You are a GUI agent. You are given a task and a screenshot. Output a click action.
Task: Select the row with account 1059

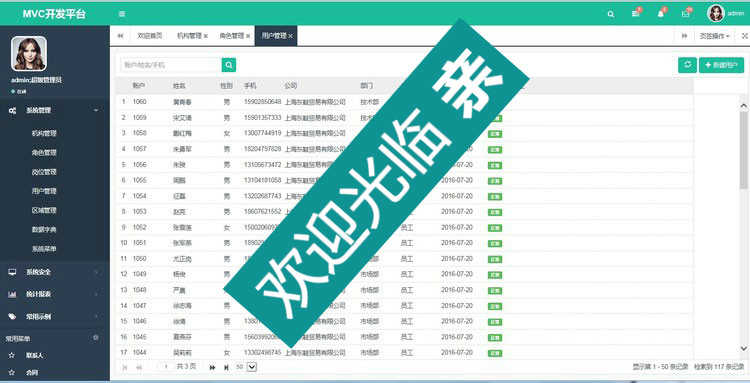pos(404,118)
